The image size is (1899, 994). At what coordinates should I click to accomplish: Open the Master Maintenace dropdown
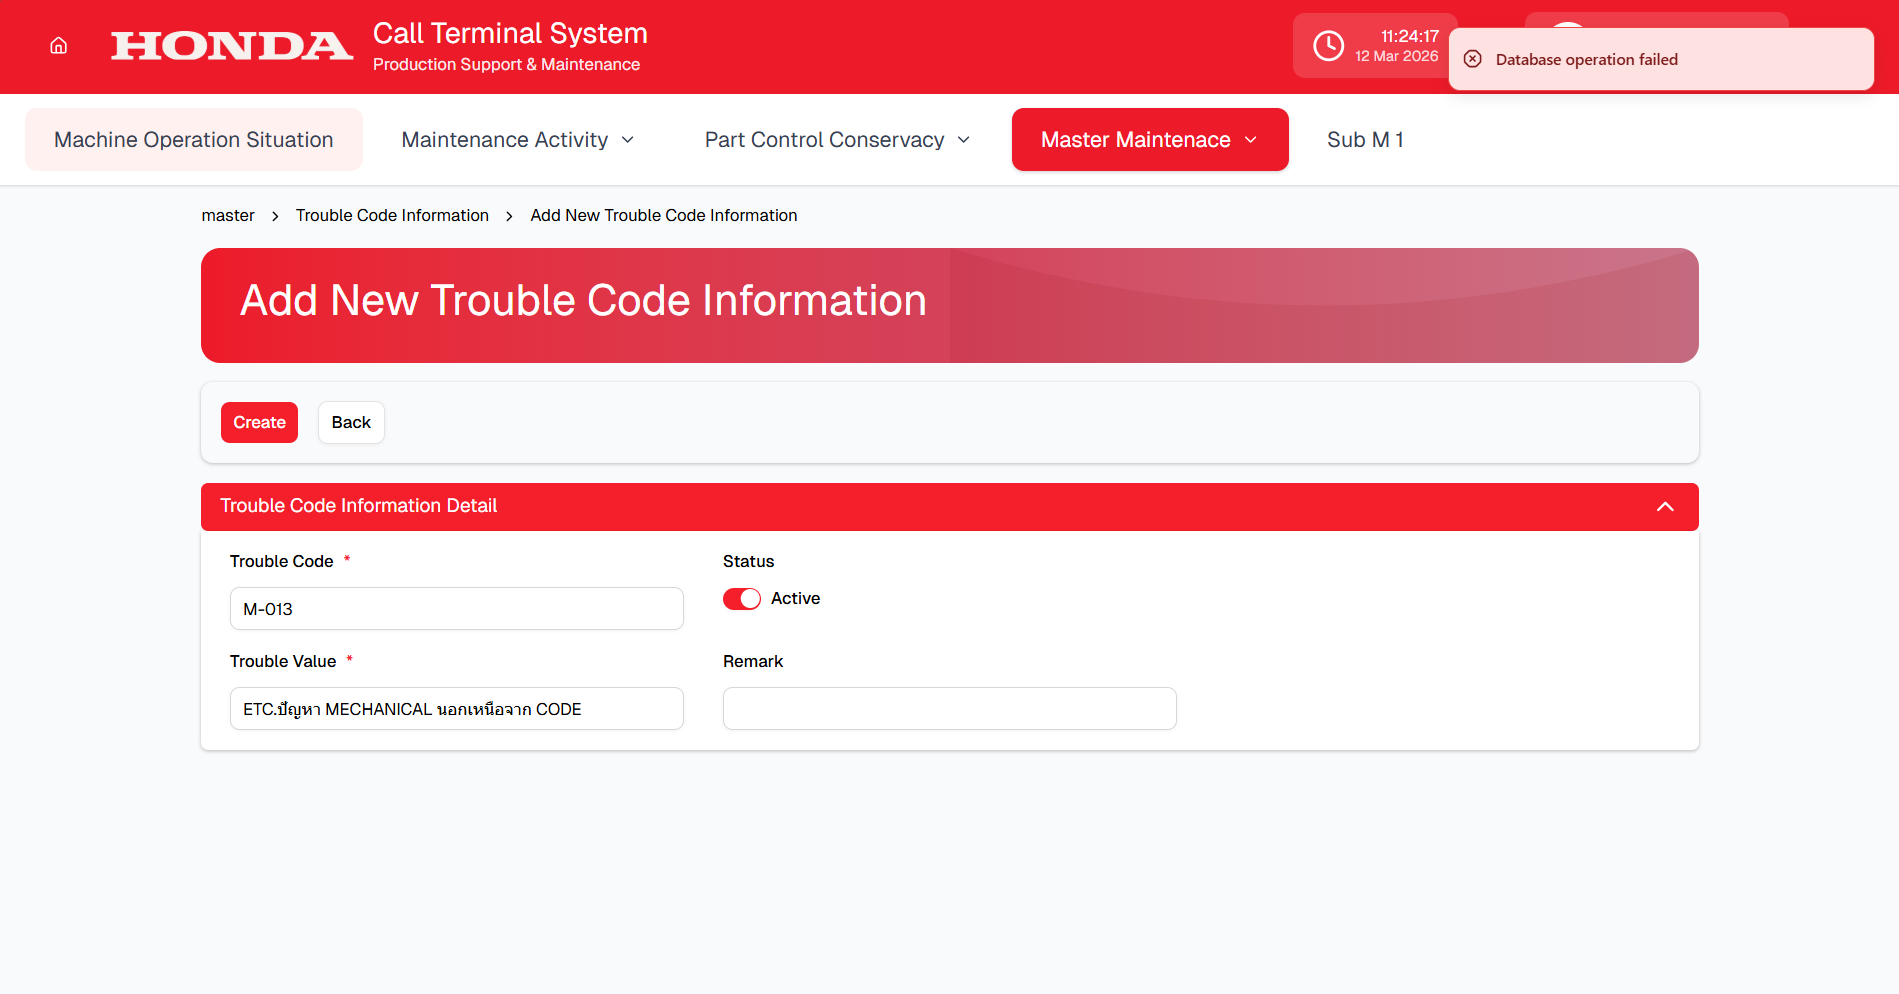[1149, 140]
